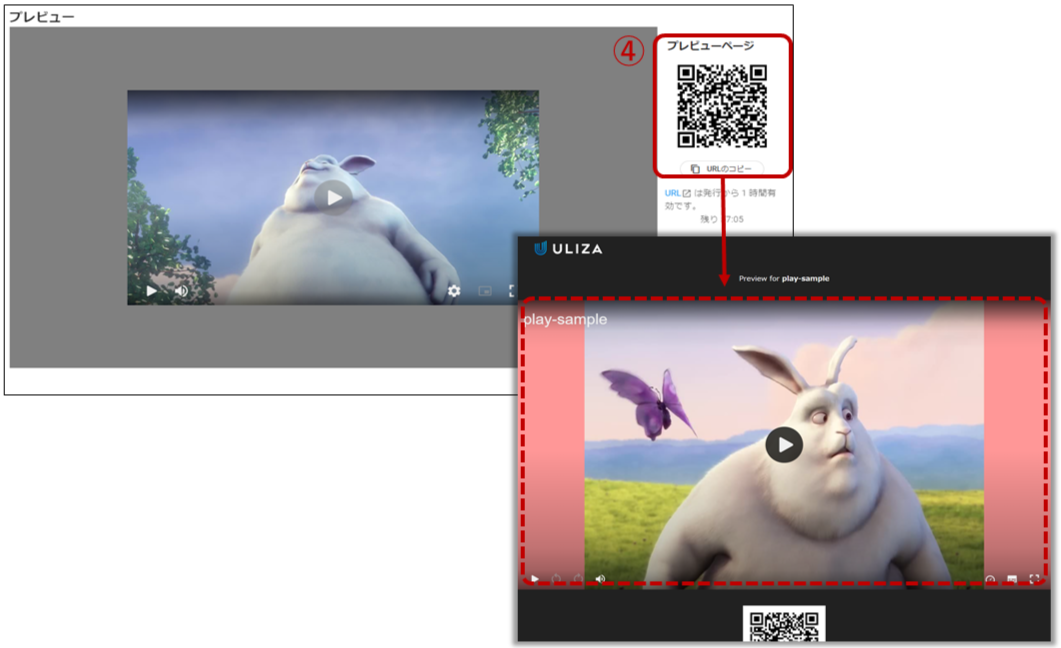Screen dimensions: 1061x648
Task: Click the playback speed icon in the play-sample player
Action: [x=990, y=579]
